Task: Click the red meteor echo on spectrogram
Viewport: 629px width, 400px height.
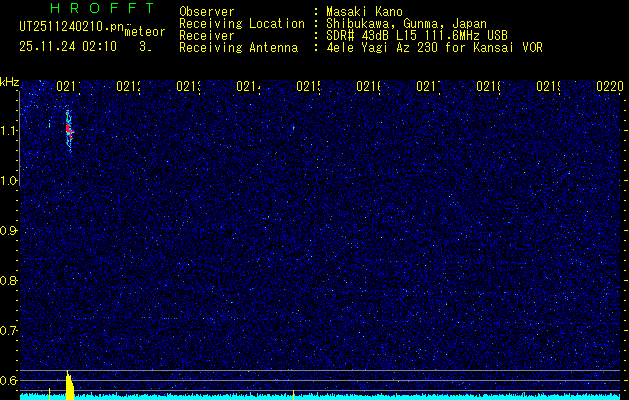Action: pos(68,129)
